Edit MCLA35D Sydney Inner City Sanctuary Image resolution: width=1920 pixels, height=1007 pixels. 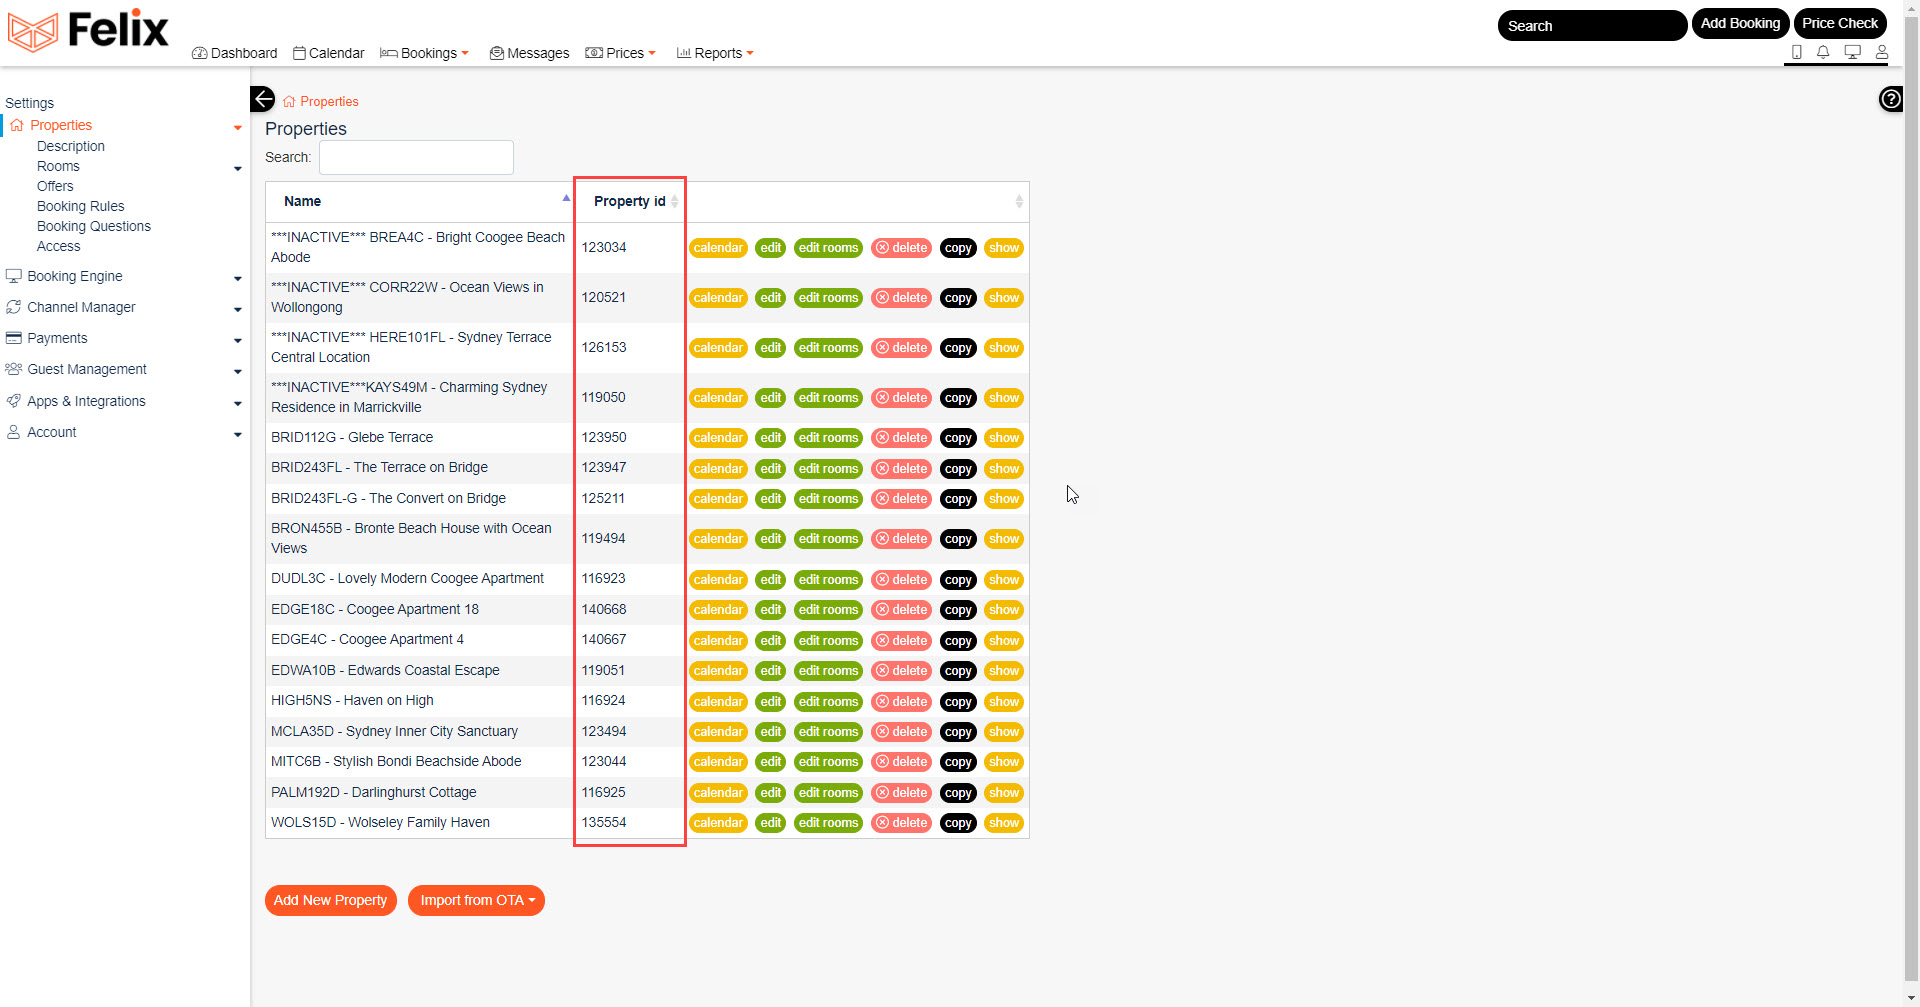[770, 732]
